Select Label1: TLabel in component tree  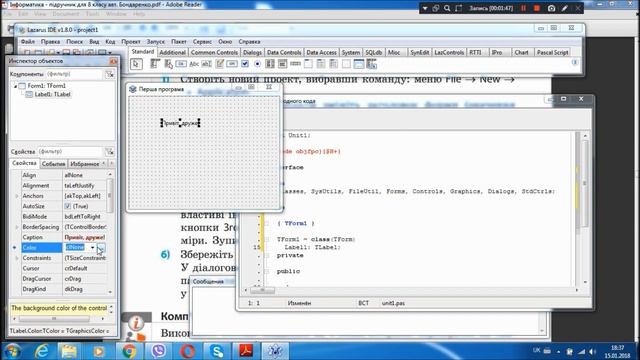pos(52,94)
